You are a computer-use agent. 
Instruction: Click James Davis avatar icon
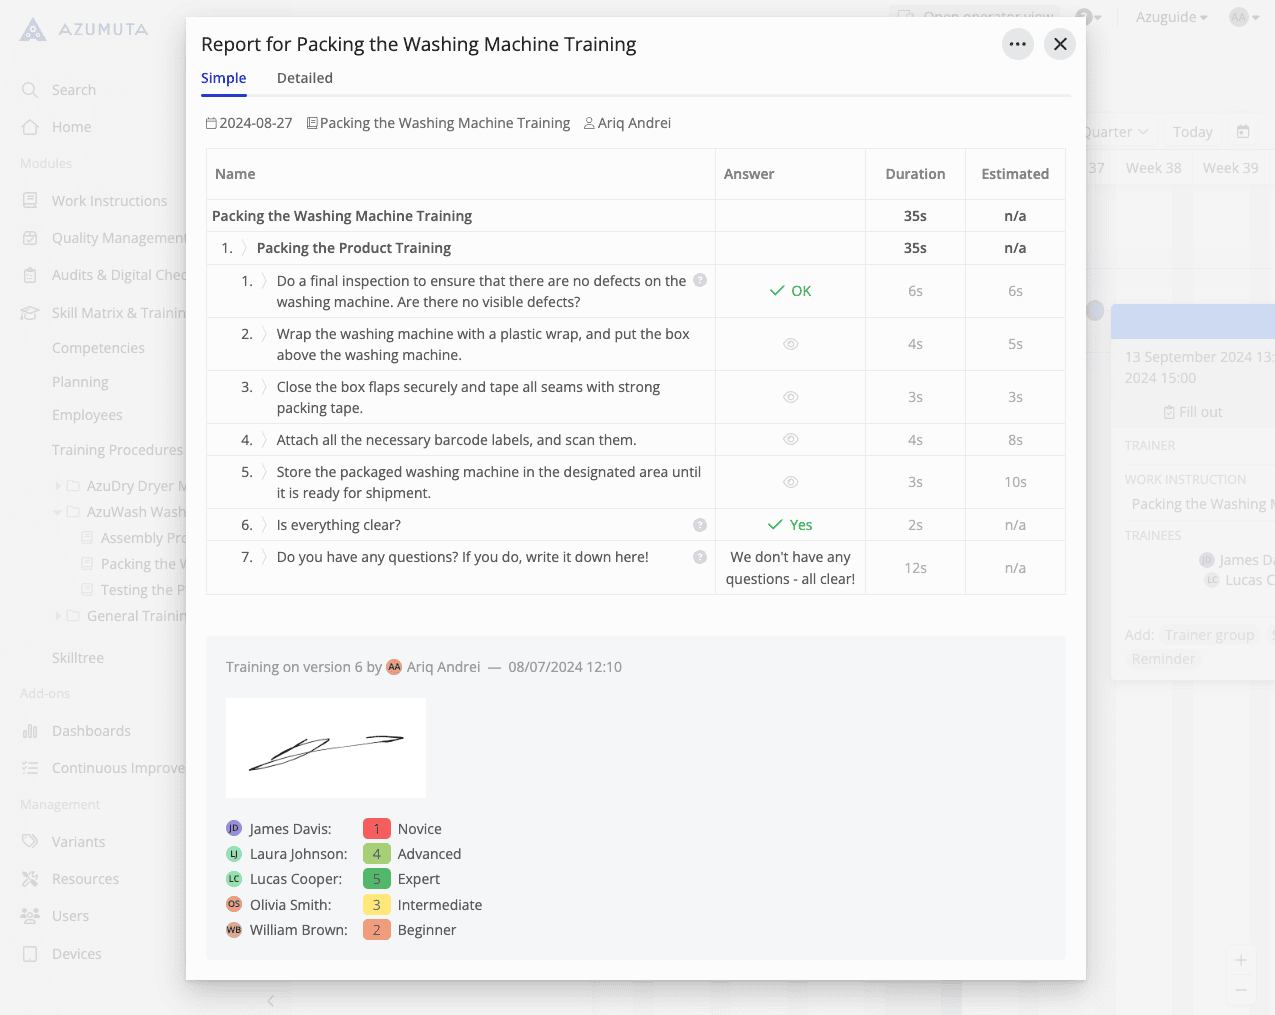click(x=234, y=828)
